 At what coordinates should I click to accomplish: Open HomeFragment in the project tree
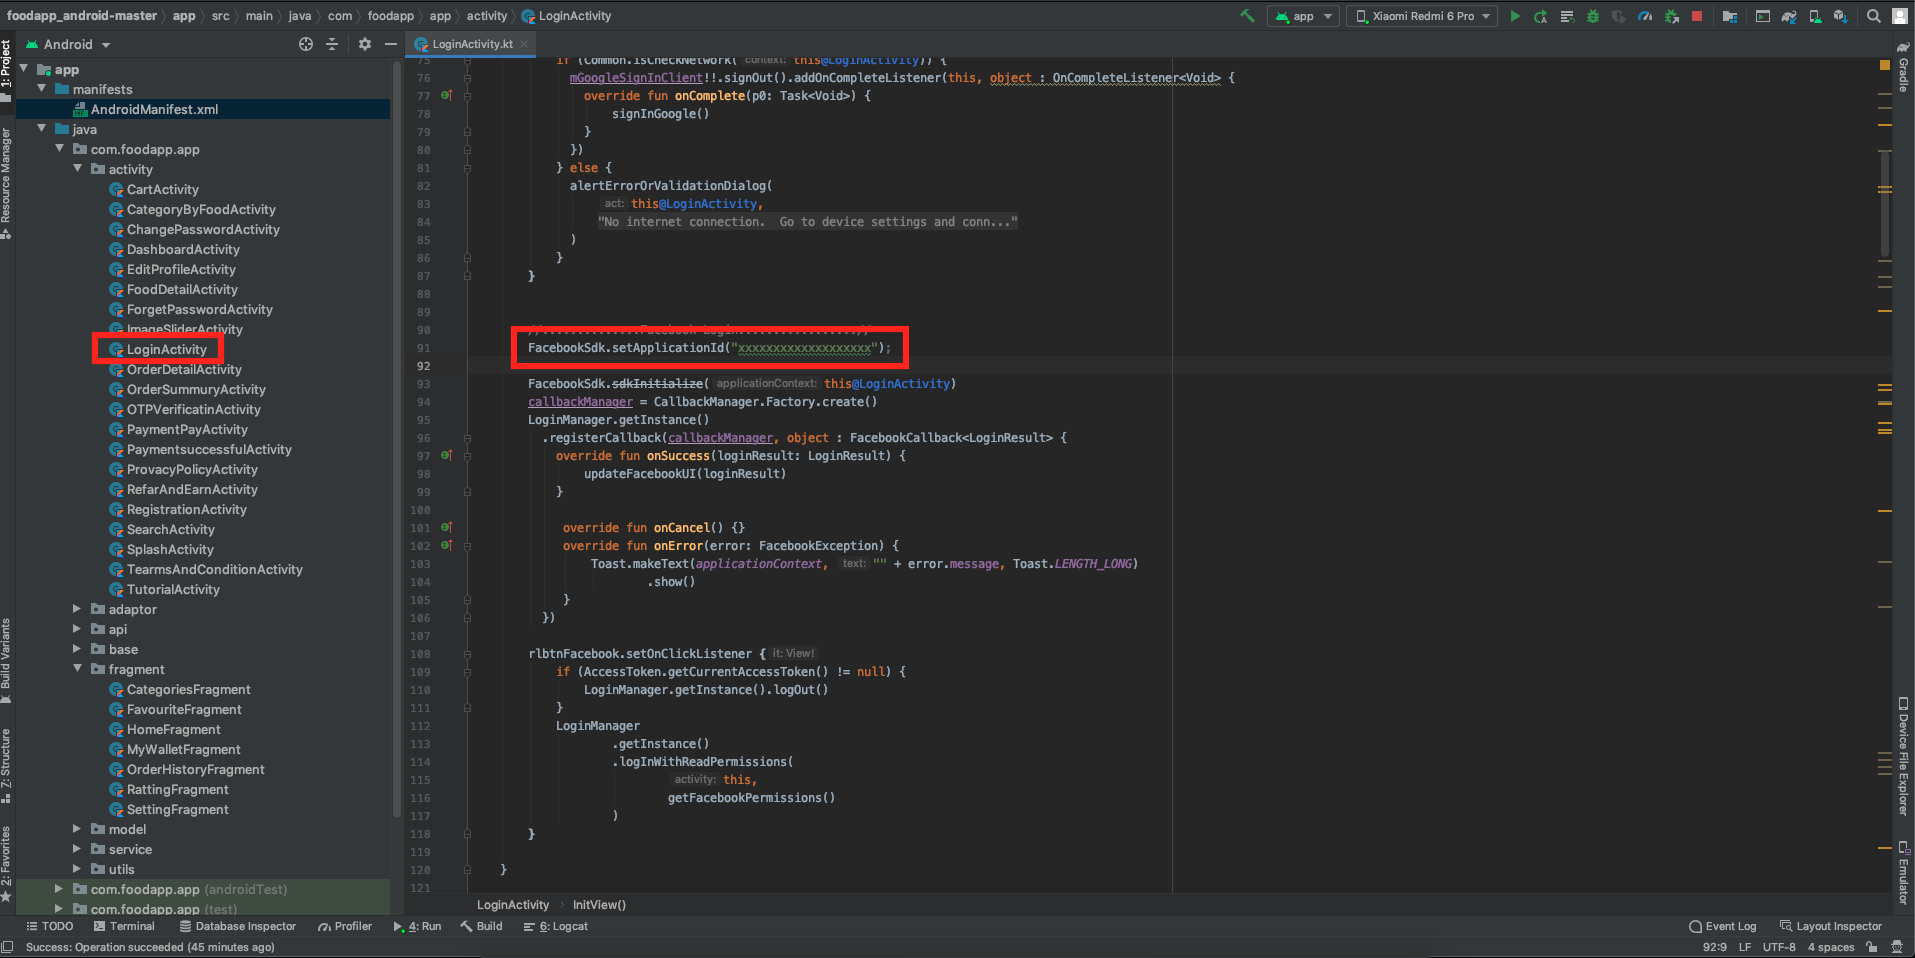tap(173, 729)
